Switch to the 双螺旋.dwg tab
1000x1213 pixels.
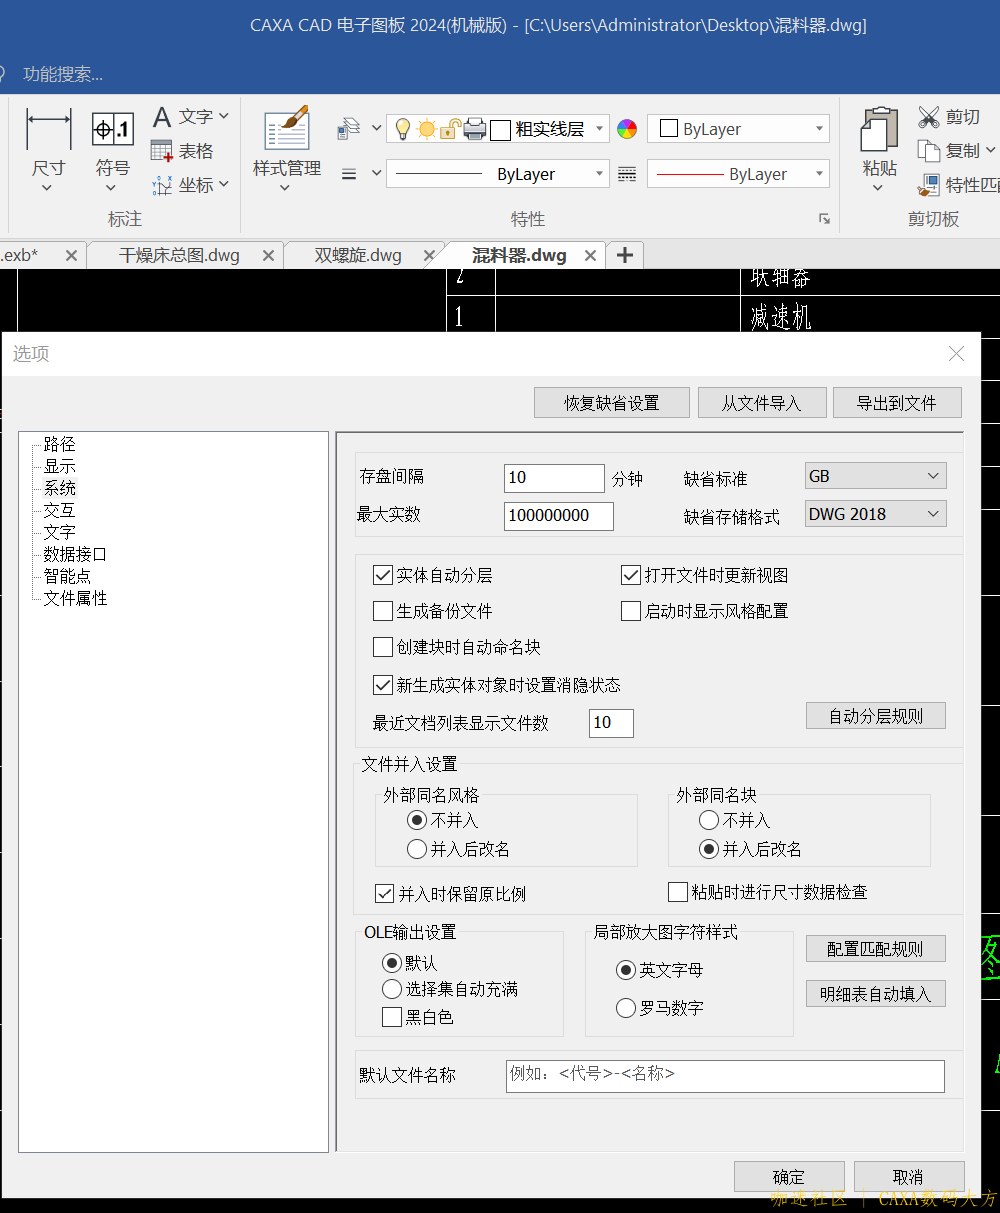coord(358,255)
